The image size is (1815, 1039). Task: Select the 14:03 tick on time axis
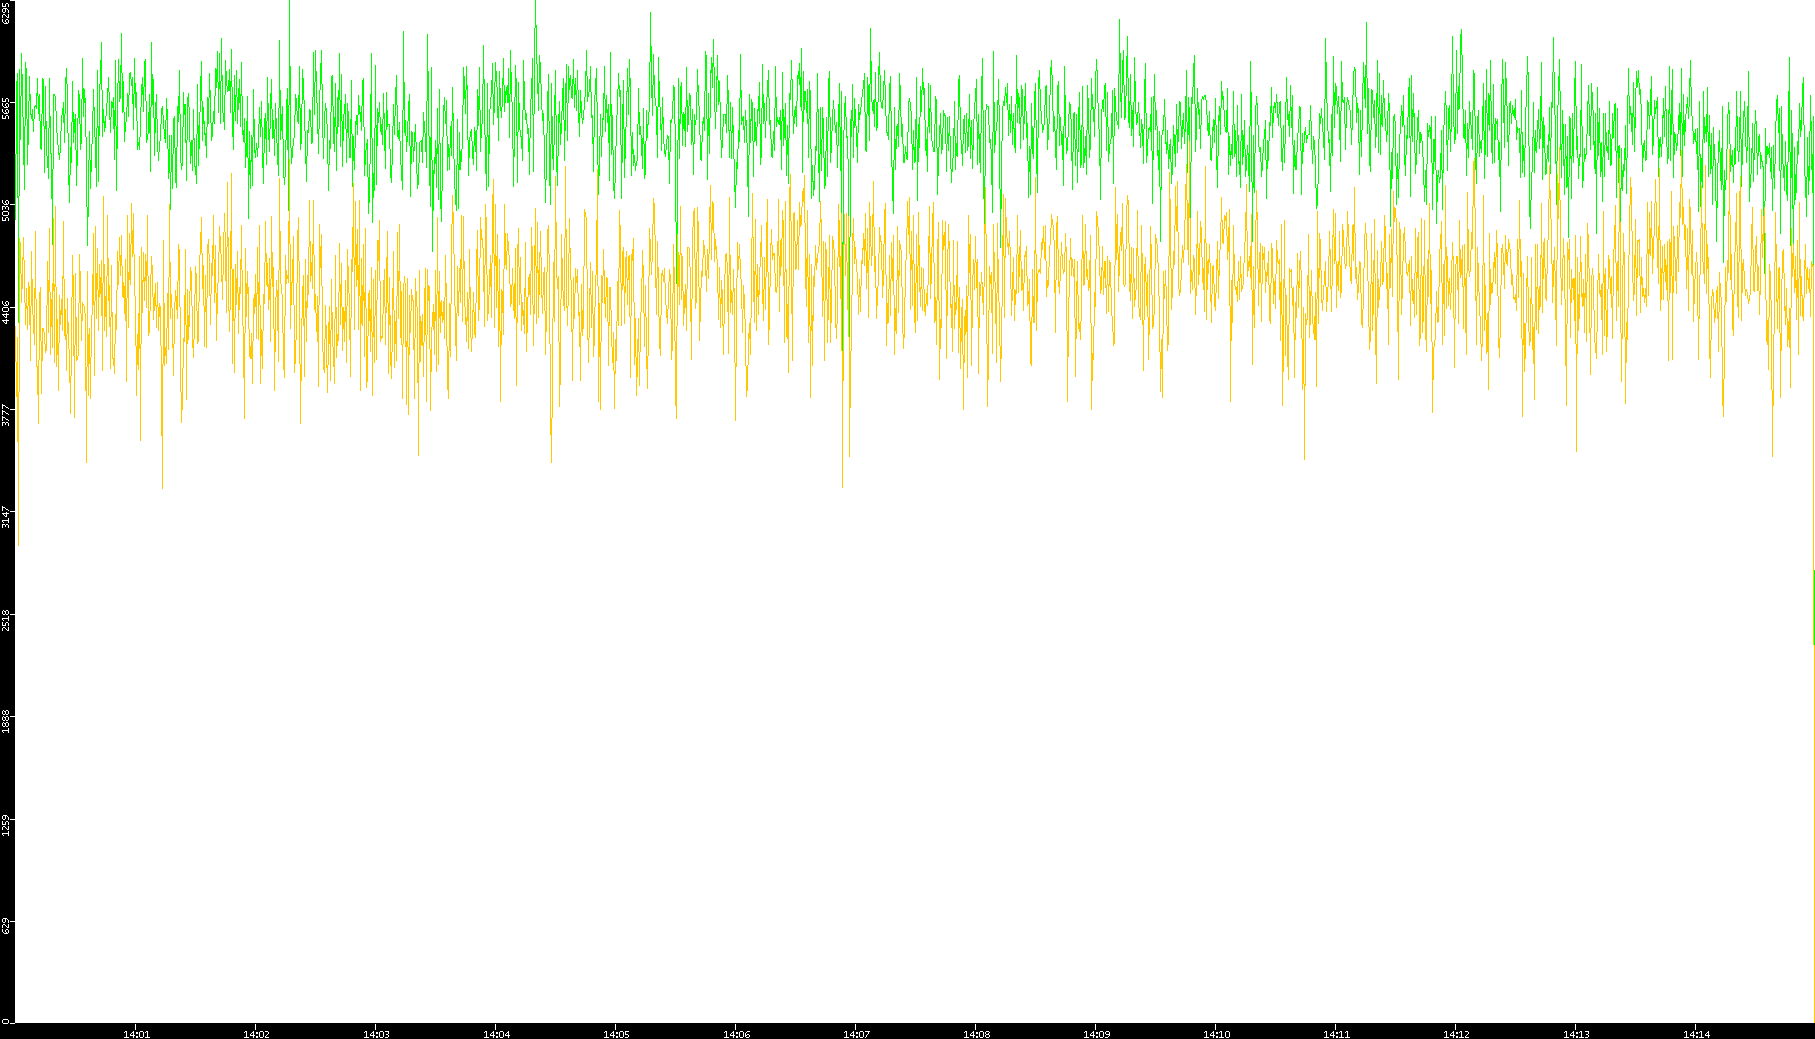(376, 1034)
